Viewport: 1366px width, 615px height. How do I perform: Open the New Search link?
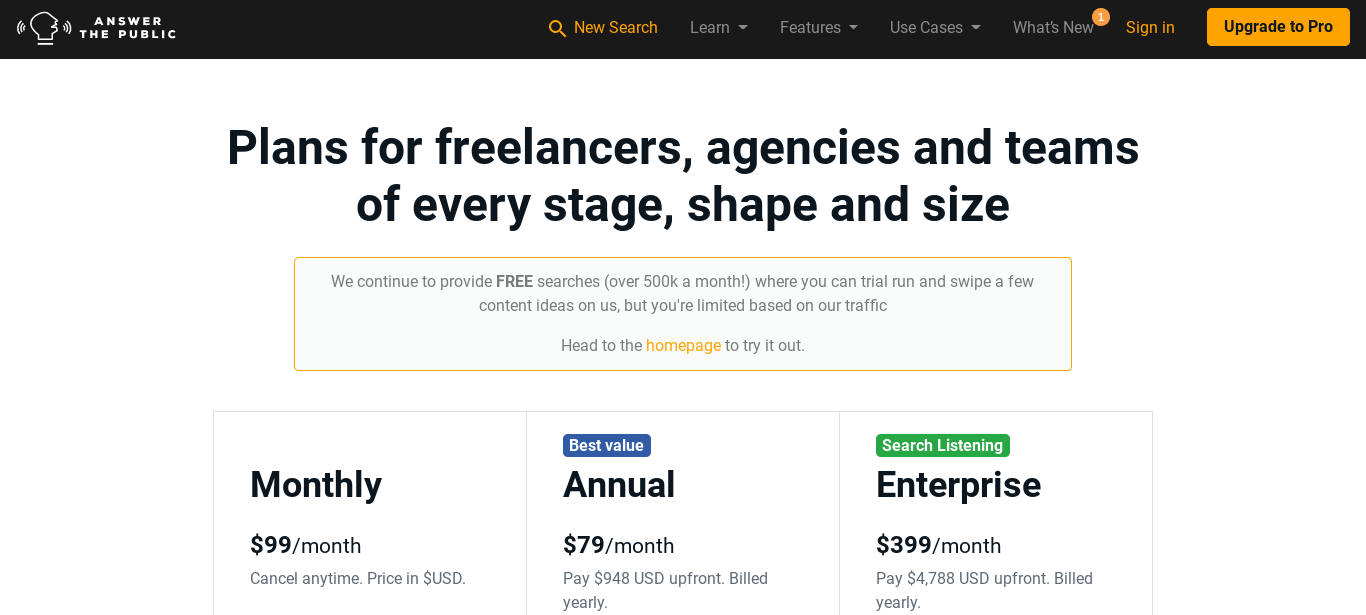point(603,28)
